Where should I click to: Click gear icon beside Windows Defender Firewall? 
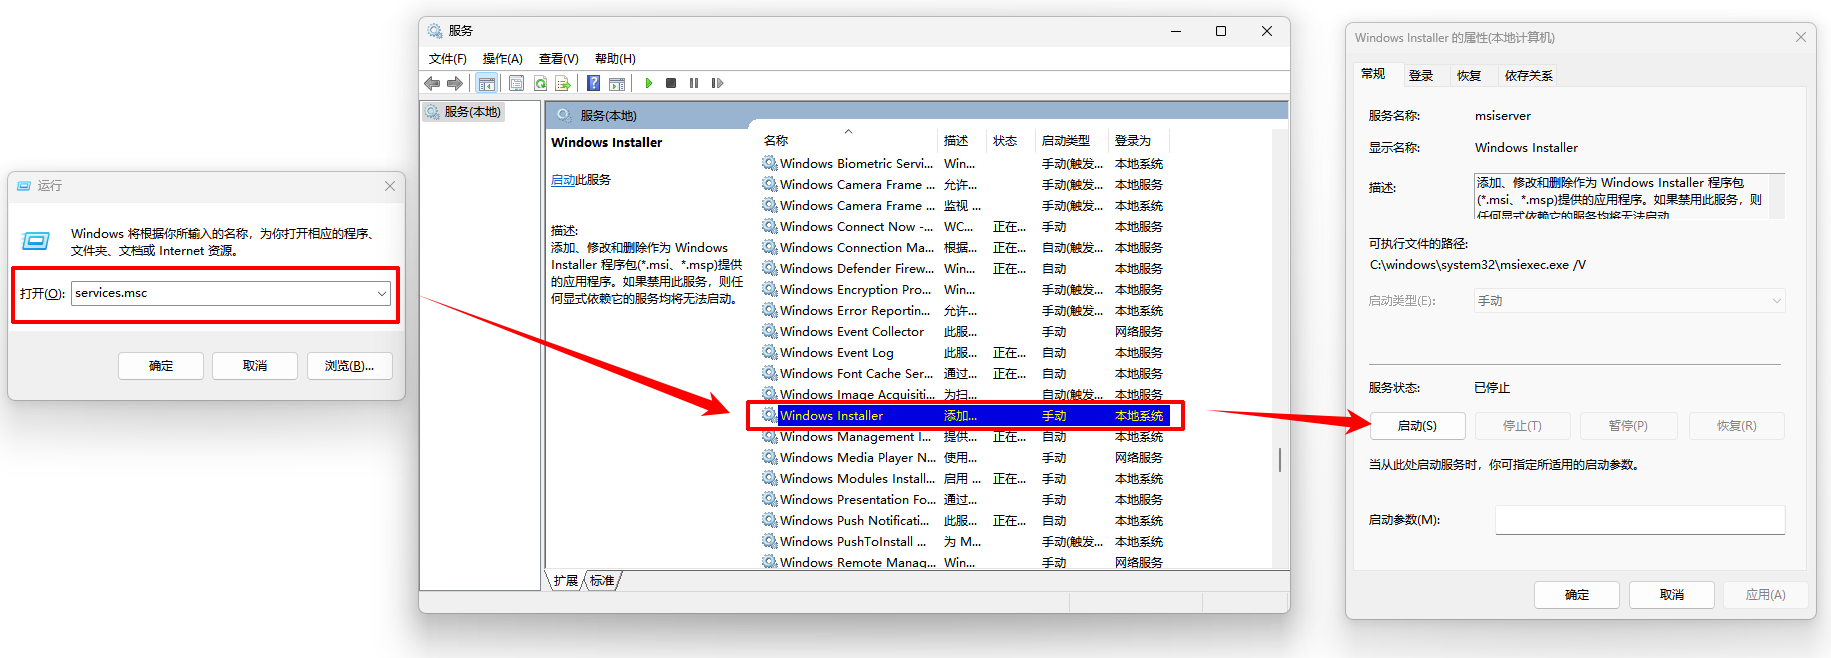(769, 268)
